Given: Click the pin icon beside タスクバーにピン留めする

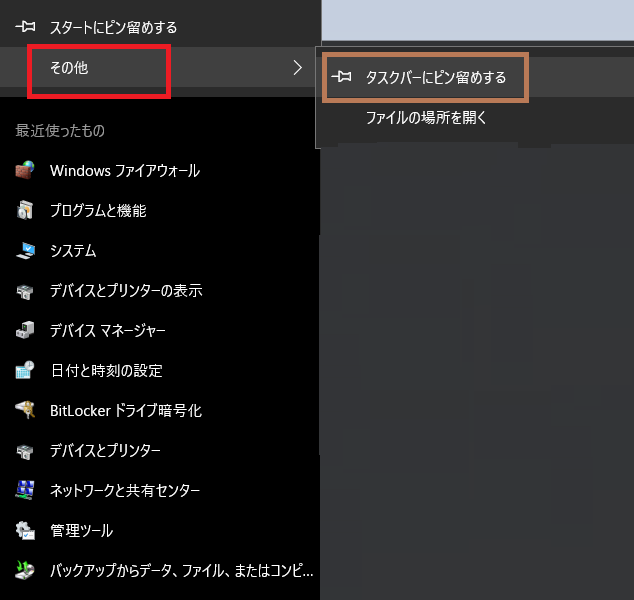Looking at the screenshot, I should (x=341, y=76).
